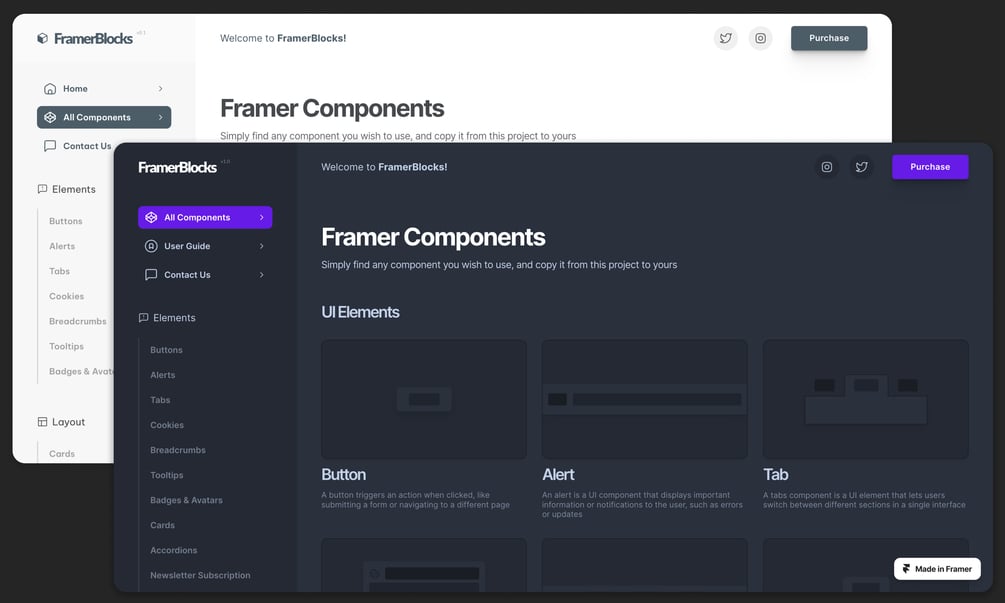Select the Home menu item in the light window
Screen dimensions: 1005x603
click(104, 88)
